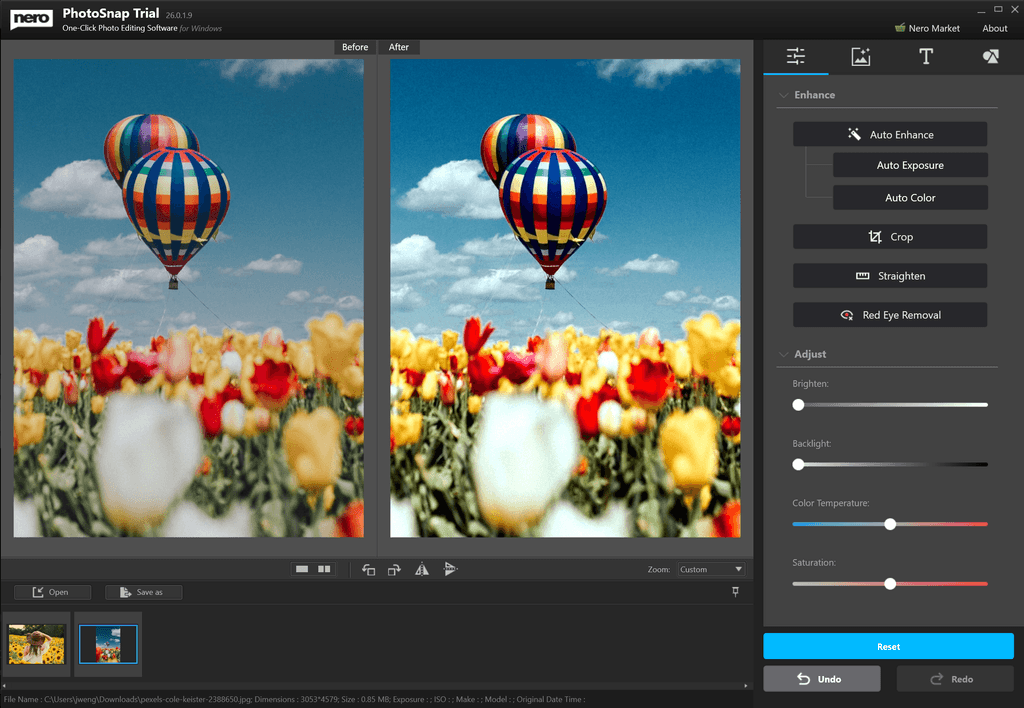Viewport: 1024px width, 708px height.
Task: Flip the image vertically
Action: coord(451,569)
